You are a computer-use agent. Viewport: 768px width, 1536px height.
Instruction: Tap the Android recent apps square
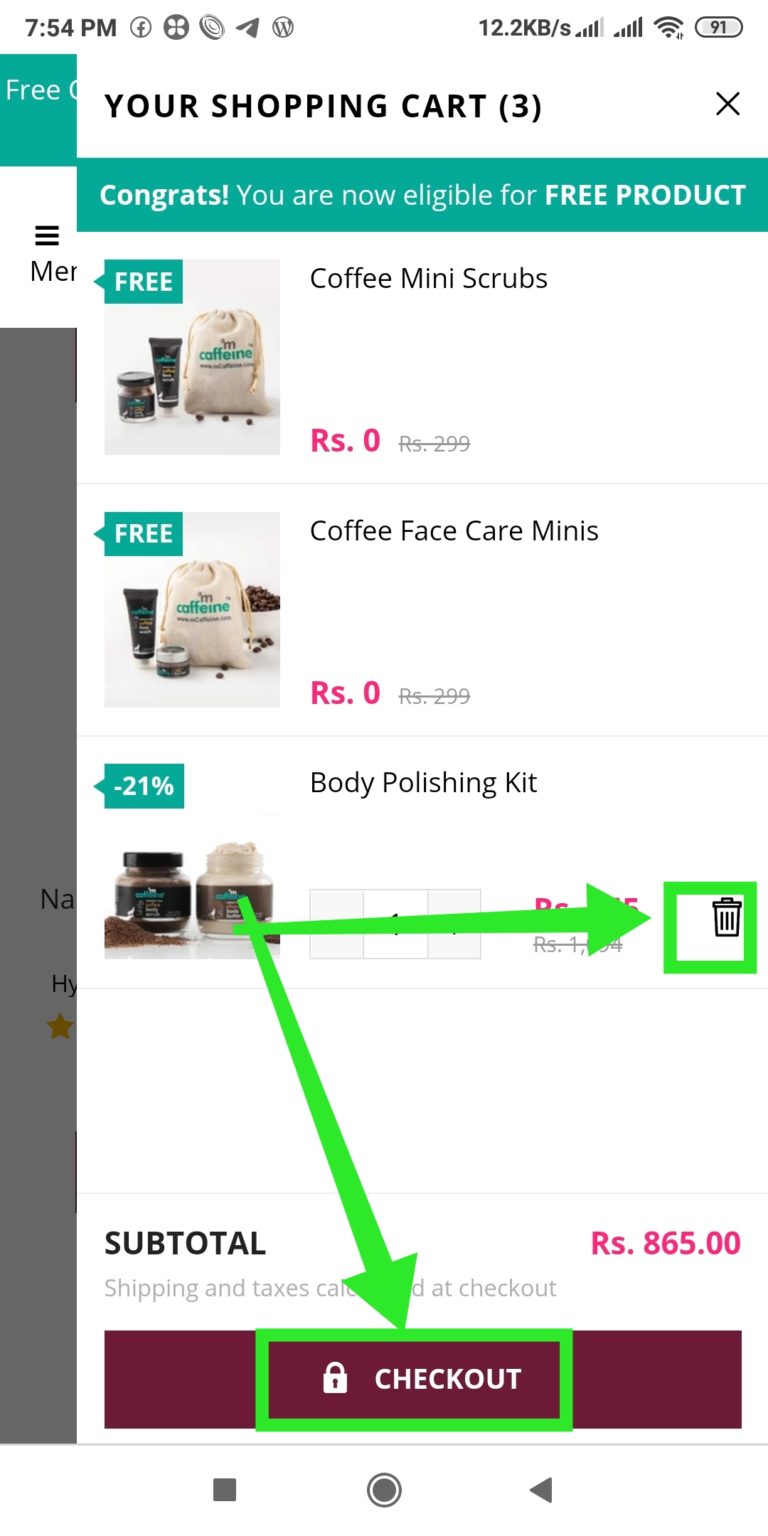225,1491
